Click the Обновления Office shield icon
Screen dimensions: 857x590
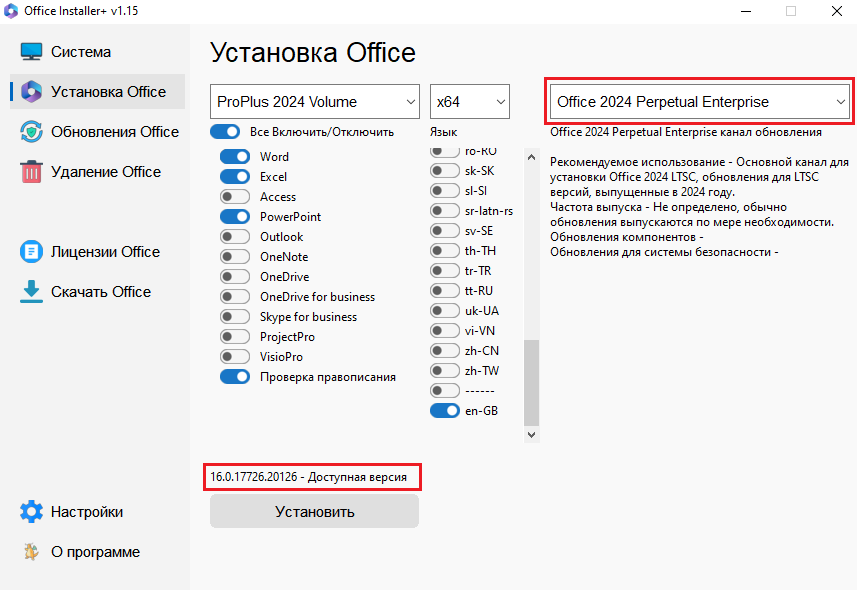pos(31,131)
